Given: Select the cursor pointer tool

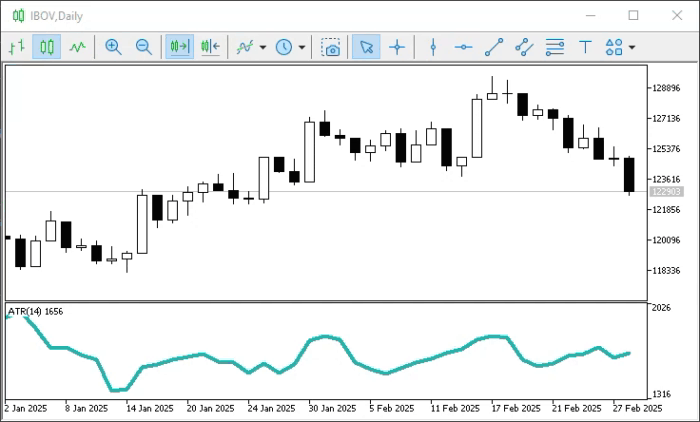Looking at the screenshot, I should coord(366,46).
